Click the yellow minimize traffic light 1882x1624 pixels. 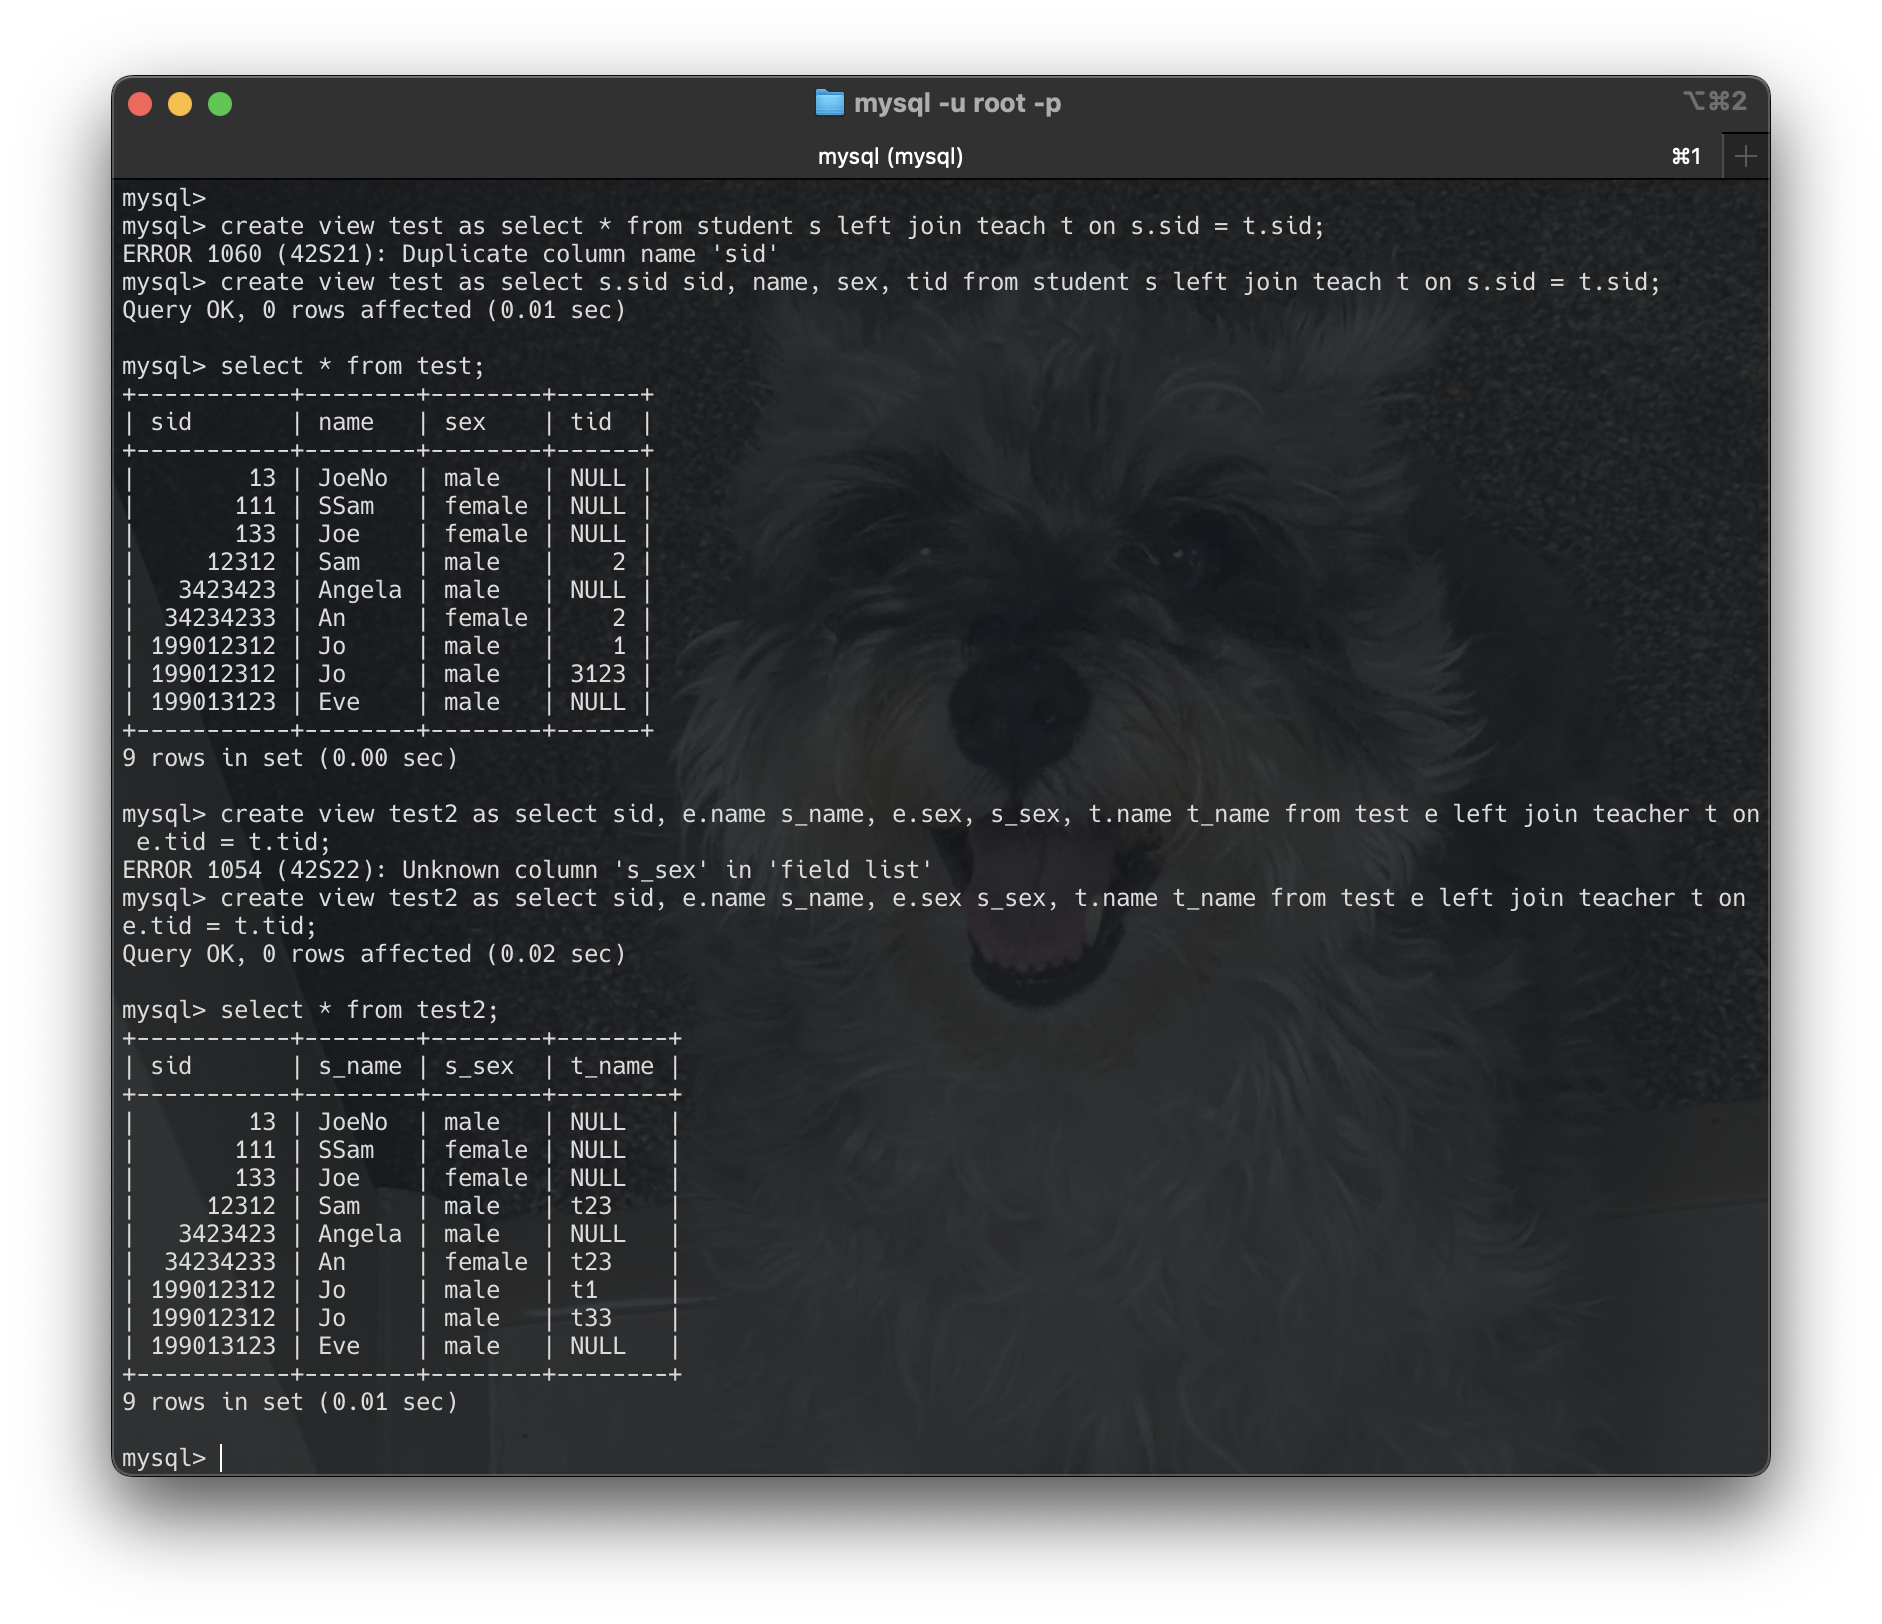coord(180,103)
